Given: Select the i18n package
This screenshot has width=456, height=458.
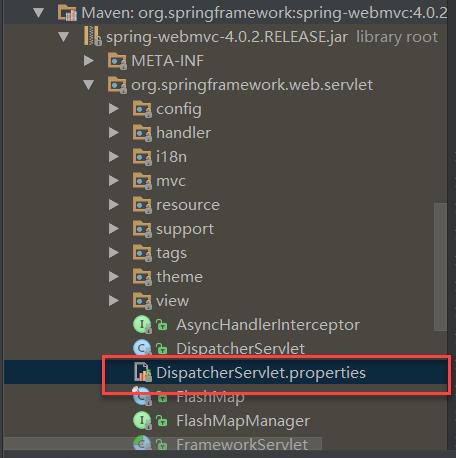Looking at the screenshot, I should pyautogui.click(x=172, y=157).
